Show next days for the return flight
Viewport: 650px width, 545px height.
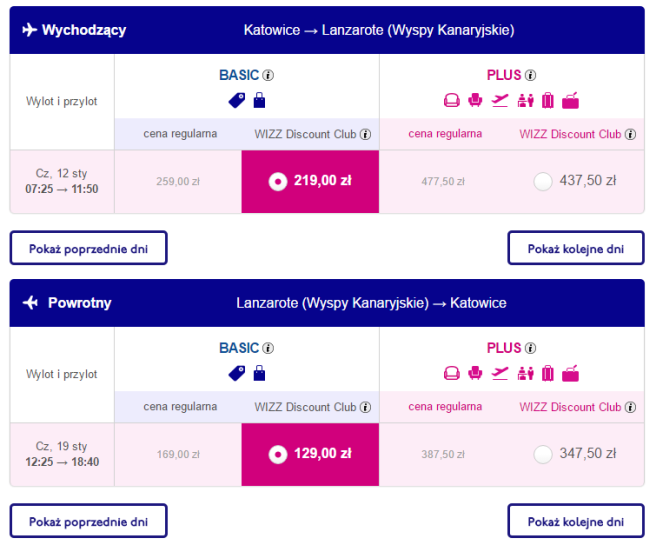point(576,521)
